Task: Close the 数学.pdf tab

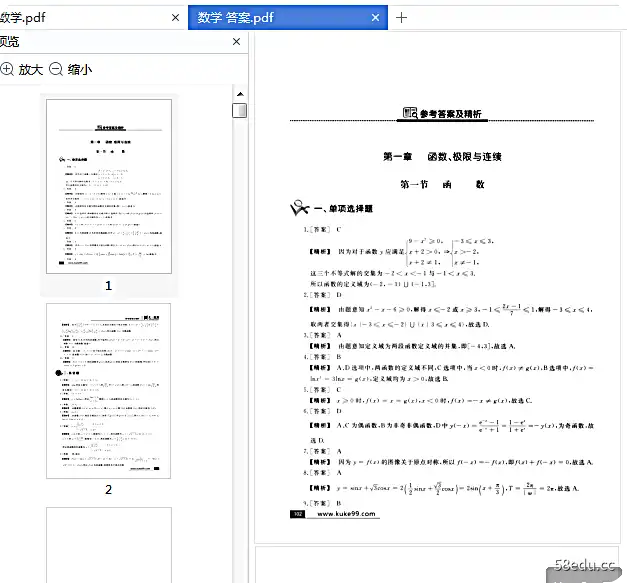Action: (175, 18)
